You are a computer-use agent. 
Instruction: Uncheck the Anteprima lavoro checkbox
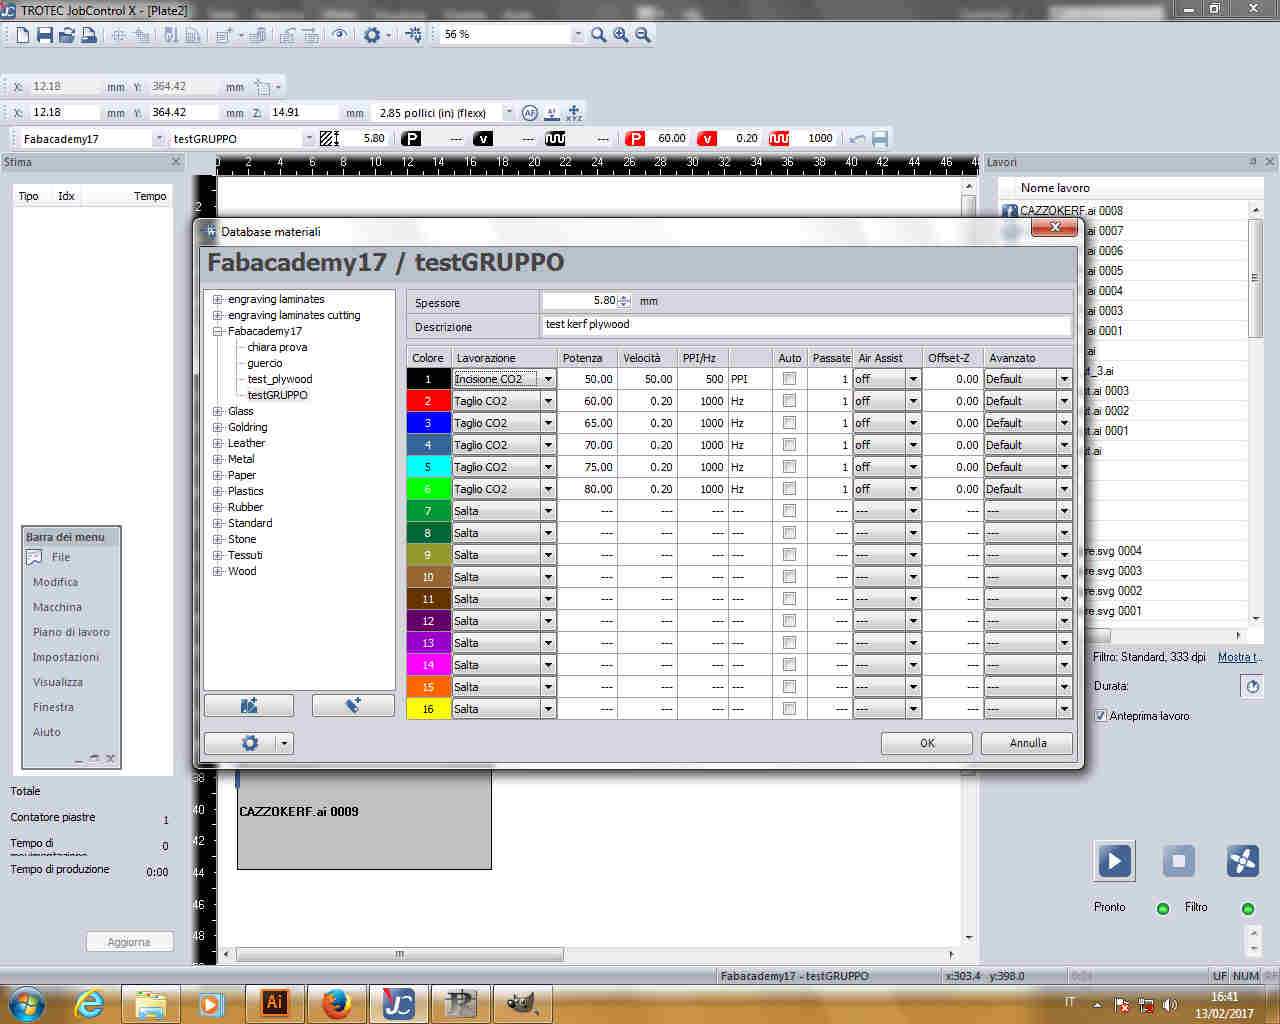coord(1101,716)
